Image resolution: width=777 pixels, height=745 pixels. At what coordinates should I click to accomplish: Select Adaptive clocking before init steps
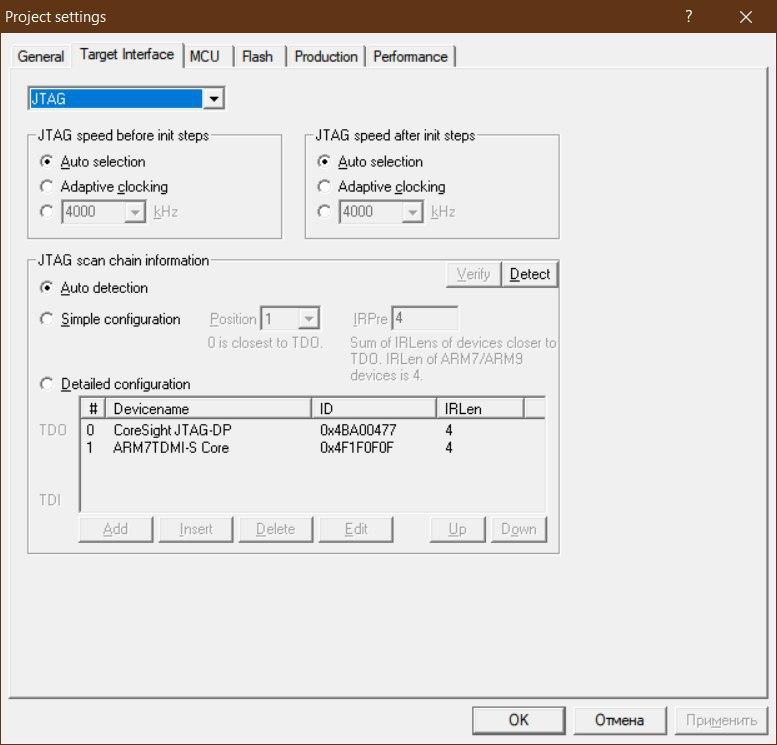pos(46,187)
